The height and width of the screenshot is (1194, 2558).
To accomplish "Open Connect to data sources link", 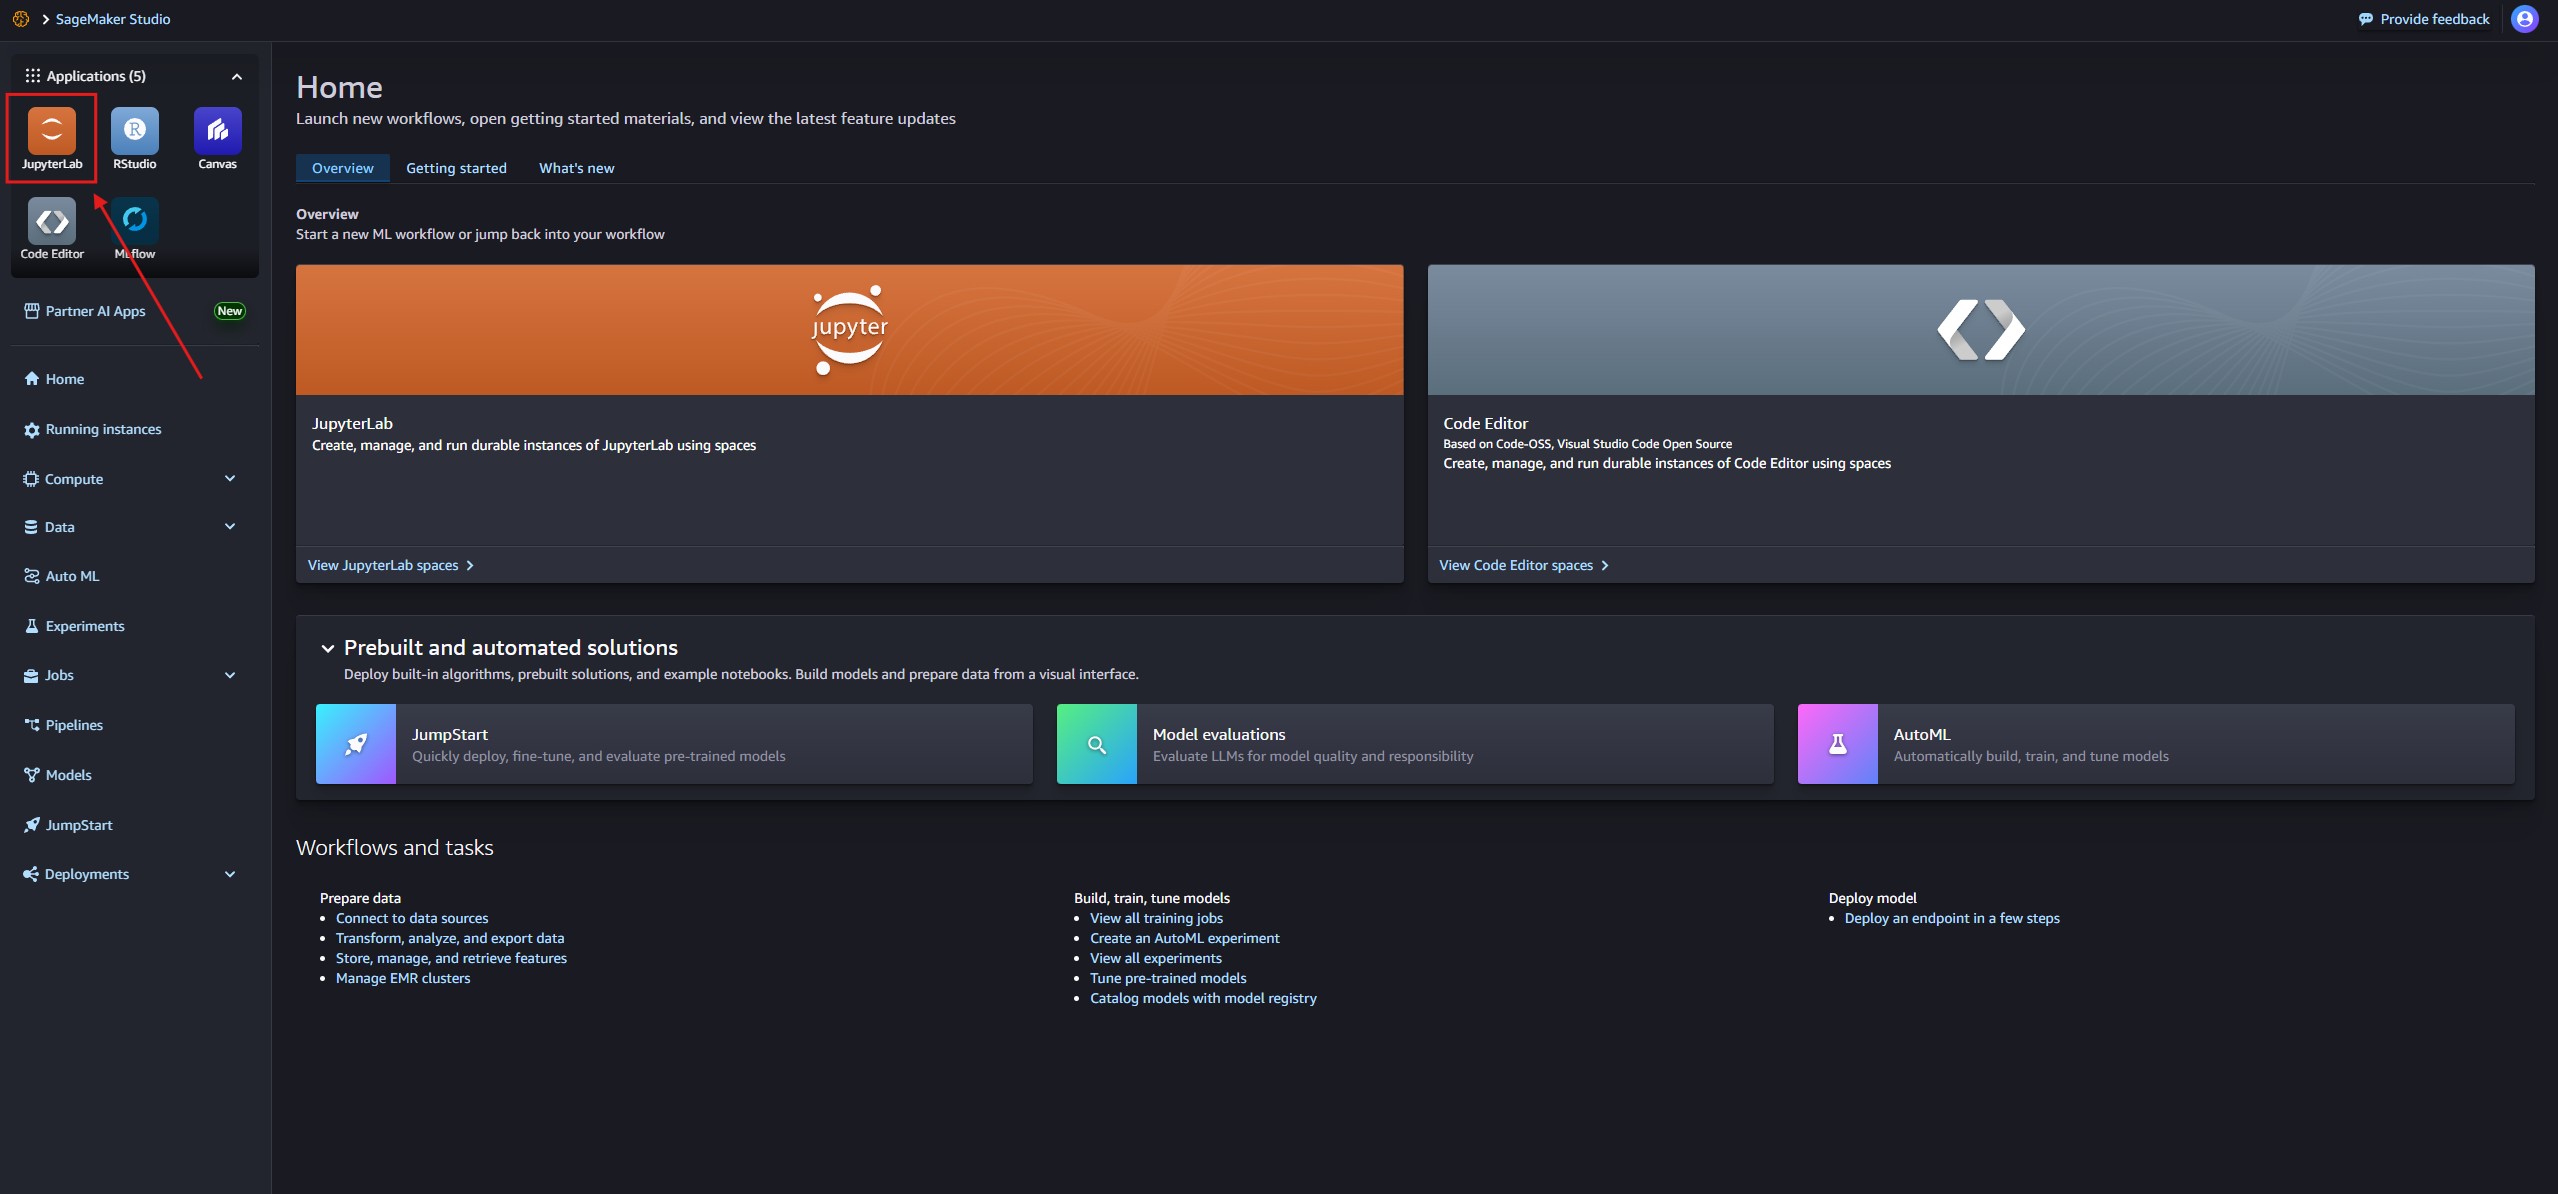I will [x=412, y=918].
